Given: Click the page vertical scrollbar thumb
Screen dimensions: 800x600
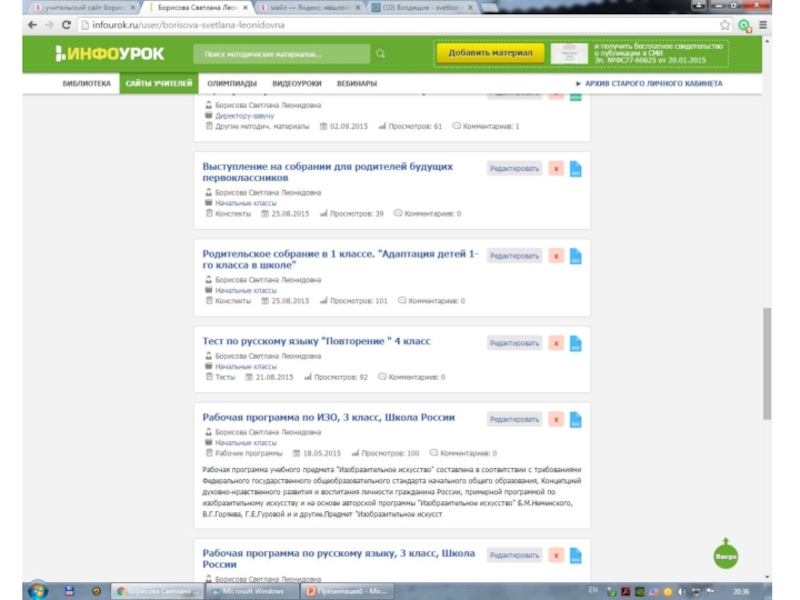Looking at the screenshot, I should (767, 363).
